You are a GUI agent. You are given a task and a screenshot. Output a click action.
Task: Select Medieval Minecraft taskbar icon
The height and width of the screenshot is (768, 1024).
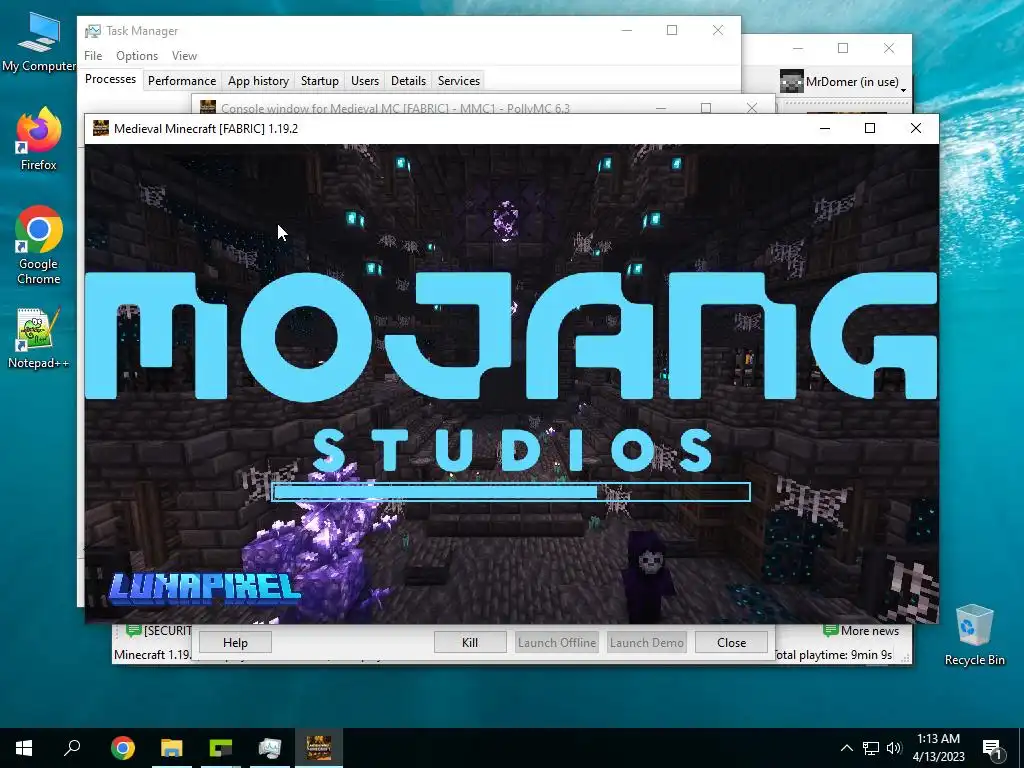tap(319, 748)
